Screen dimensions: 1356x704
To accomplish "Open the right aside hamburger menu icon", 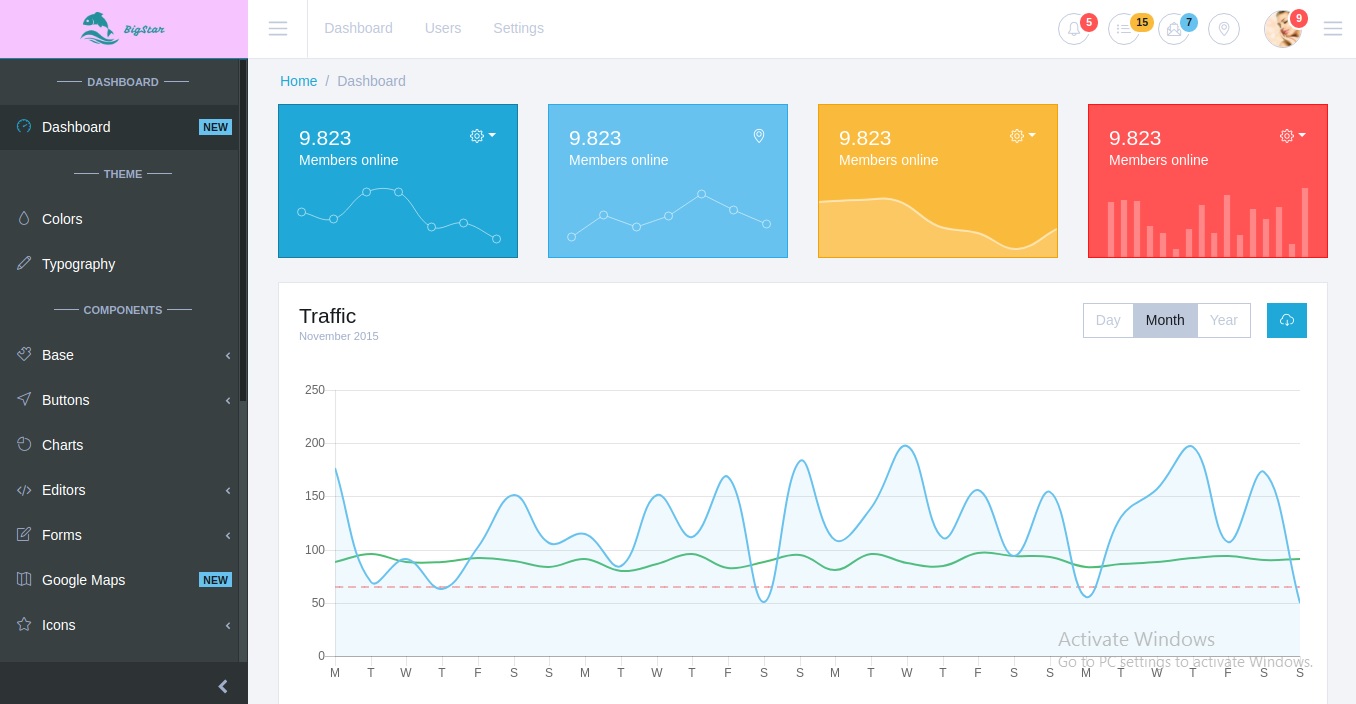I will (1333, 29).
